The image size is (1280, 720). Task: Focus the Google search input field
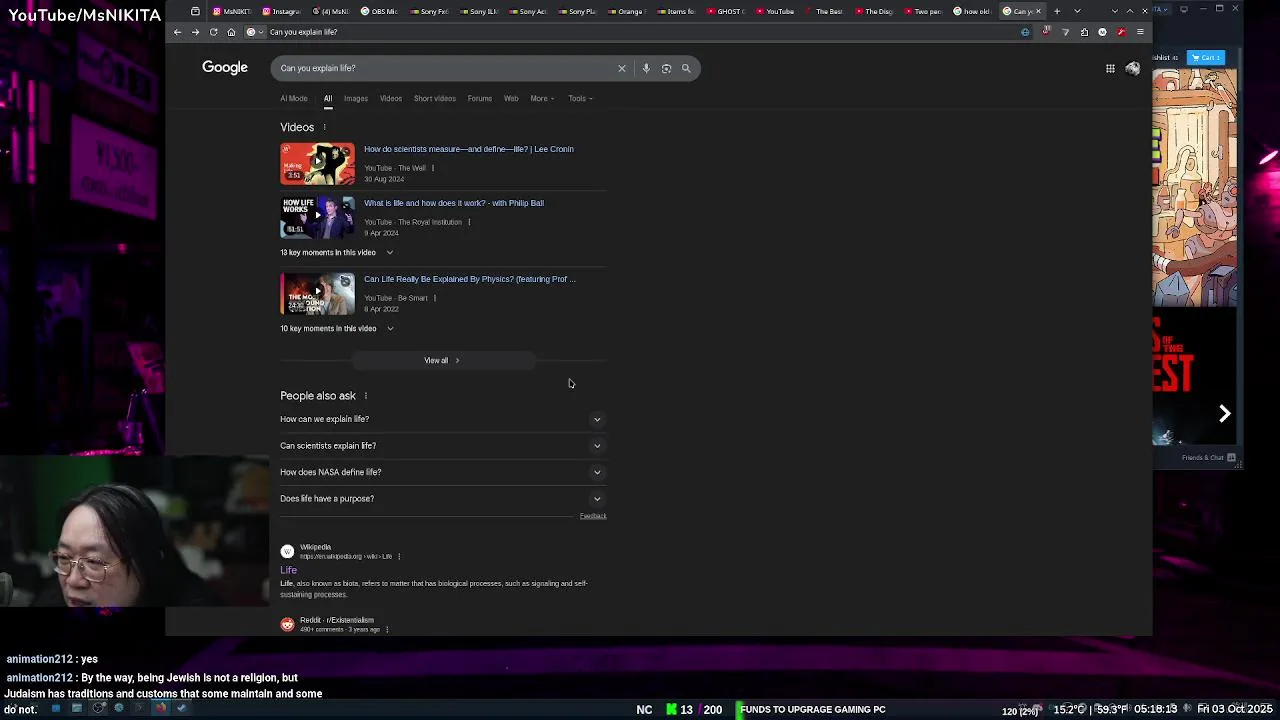pos(445,68)
